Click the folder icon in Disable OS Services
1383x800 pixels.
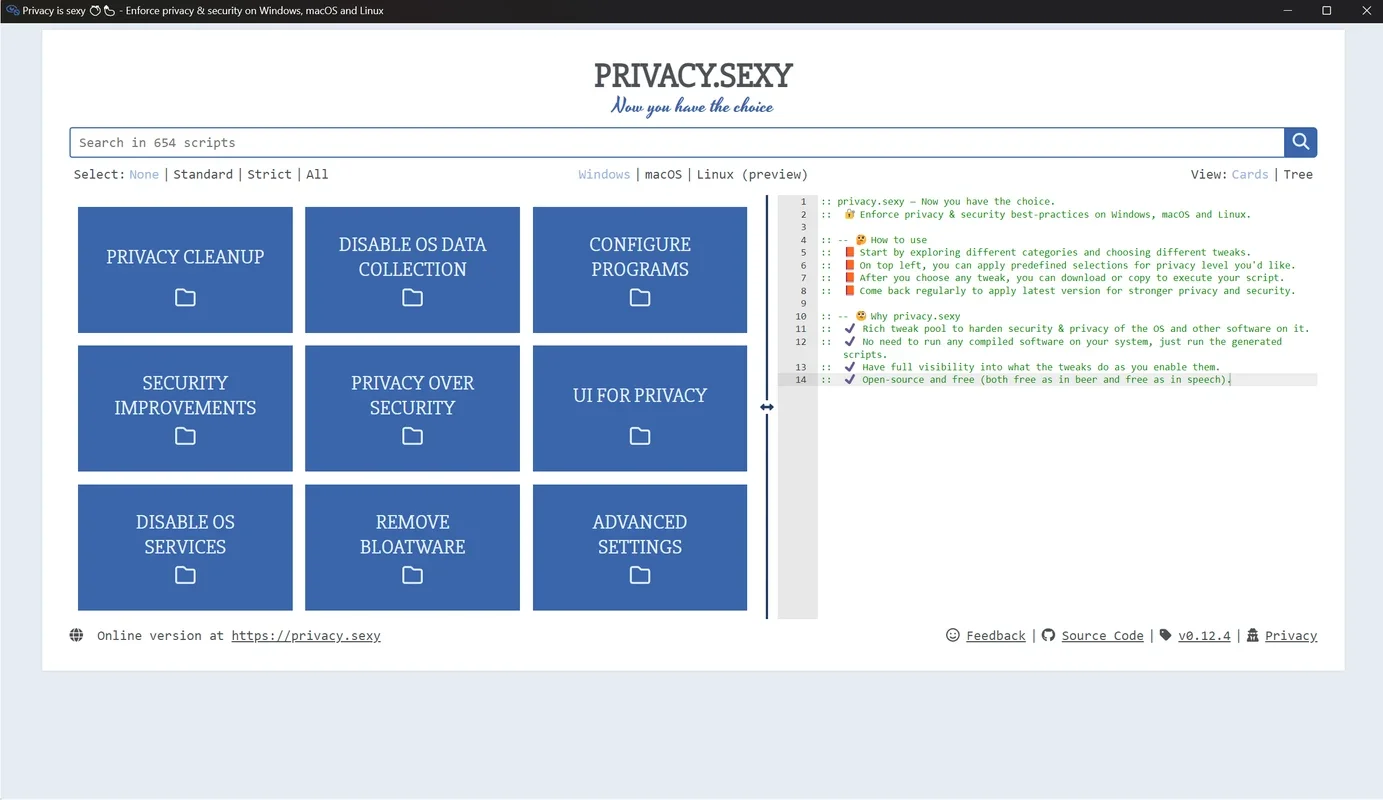[185, 575]
